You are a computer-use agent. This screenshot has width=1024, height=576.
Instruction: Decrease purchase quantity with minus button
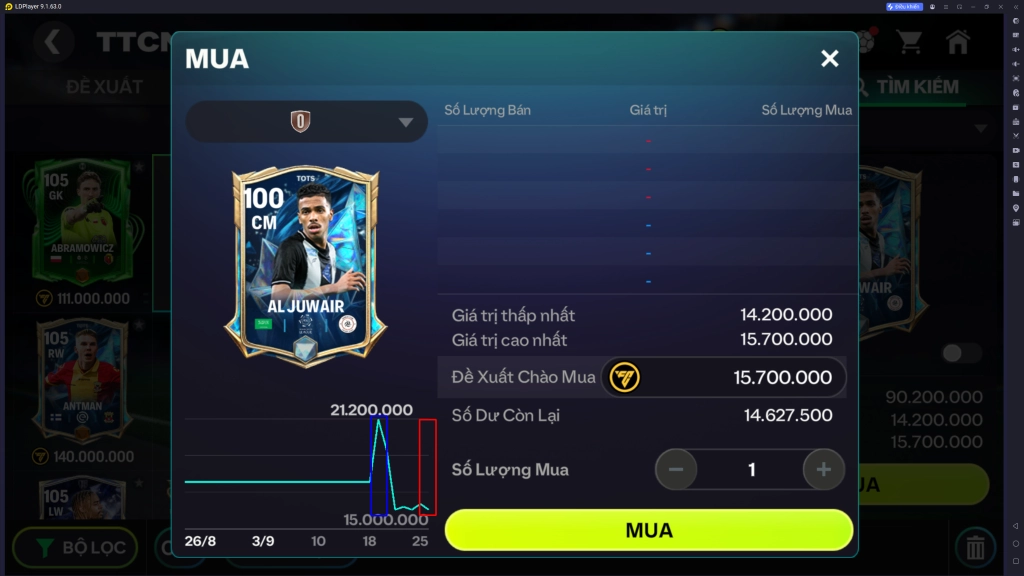point(676,470)
